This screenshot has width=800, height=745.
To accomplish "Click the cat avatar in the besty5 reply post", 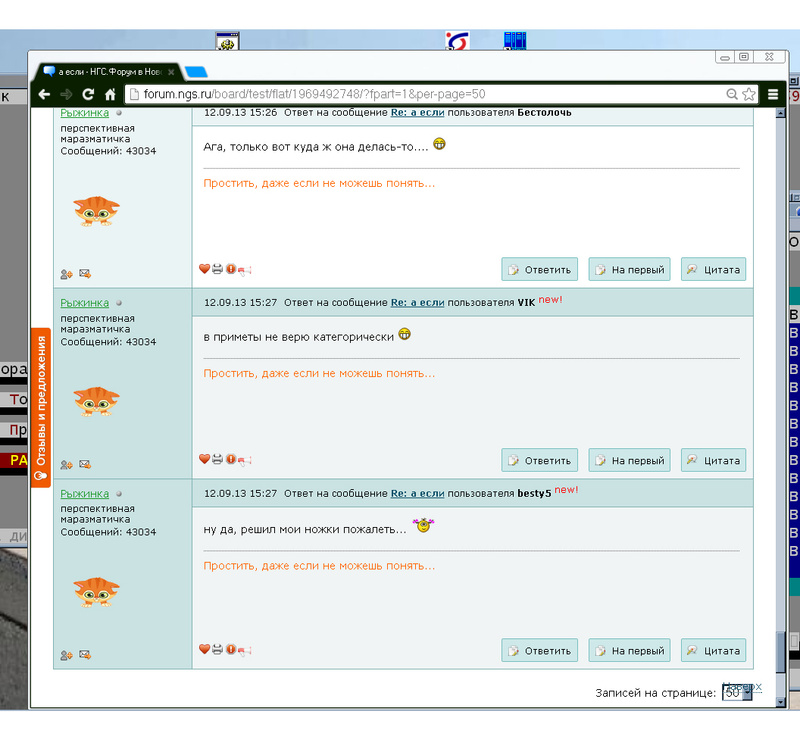I will [x=96, y=592].
